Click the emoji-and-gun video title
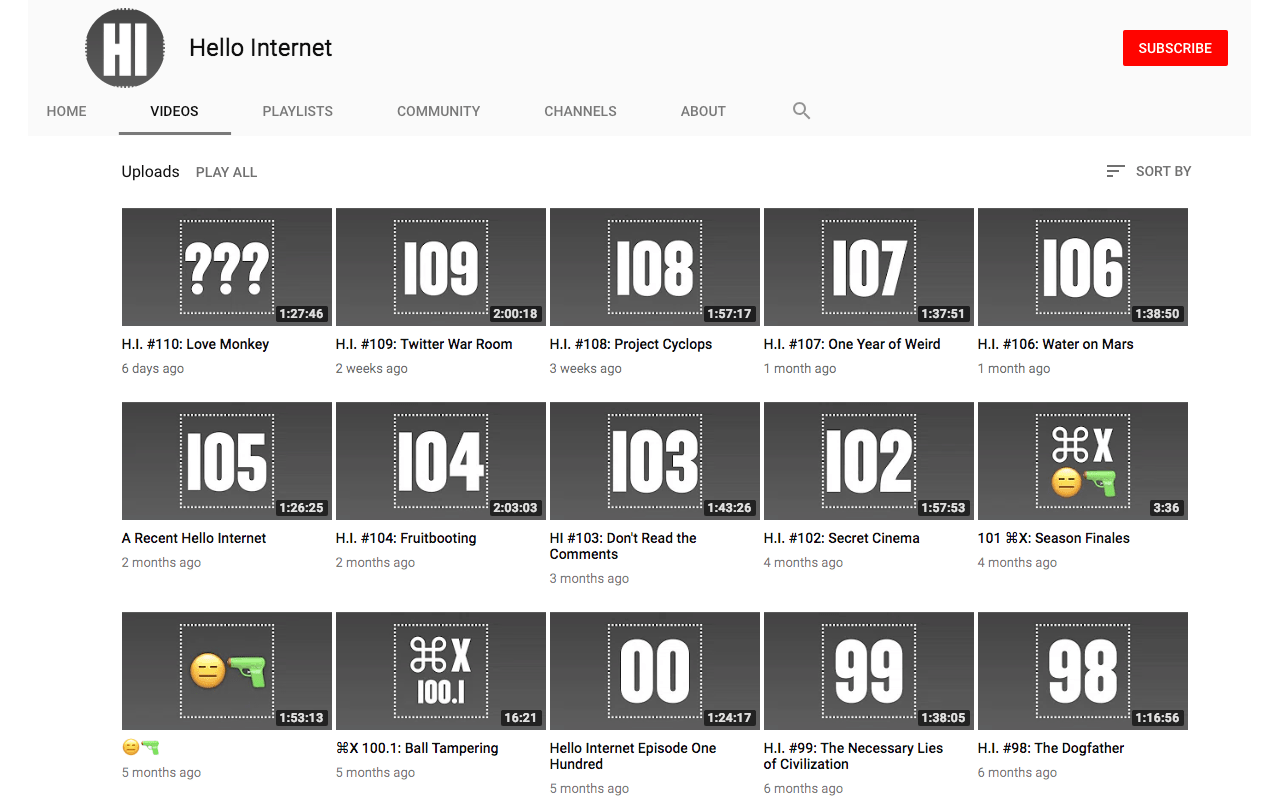Viewport: 1280px width, 800px height. (141, 748)
